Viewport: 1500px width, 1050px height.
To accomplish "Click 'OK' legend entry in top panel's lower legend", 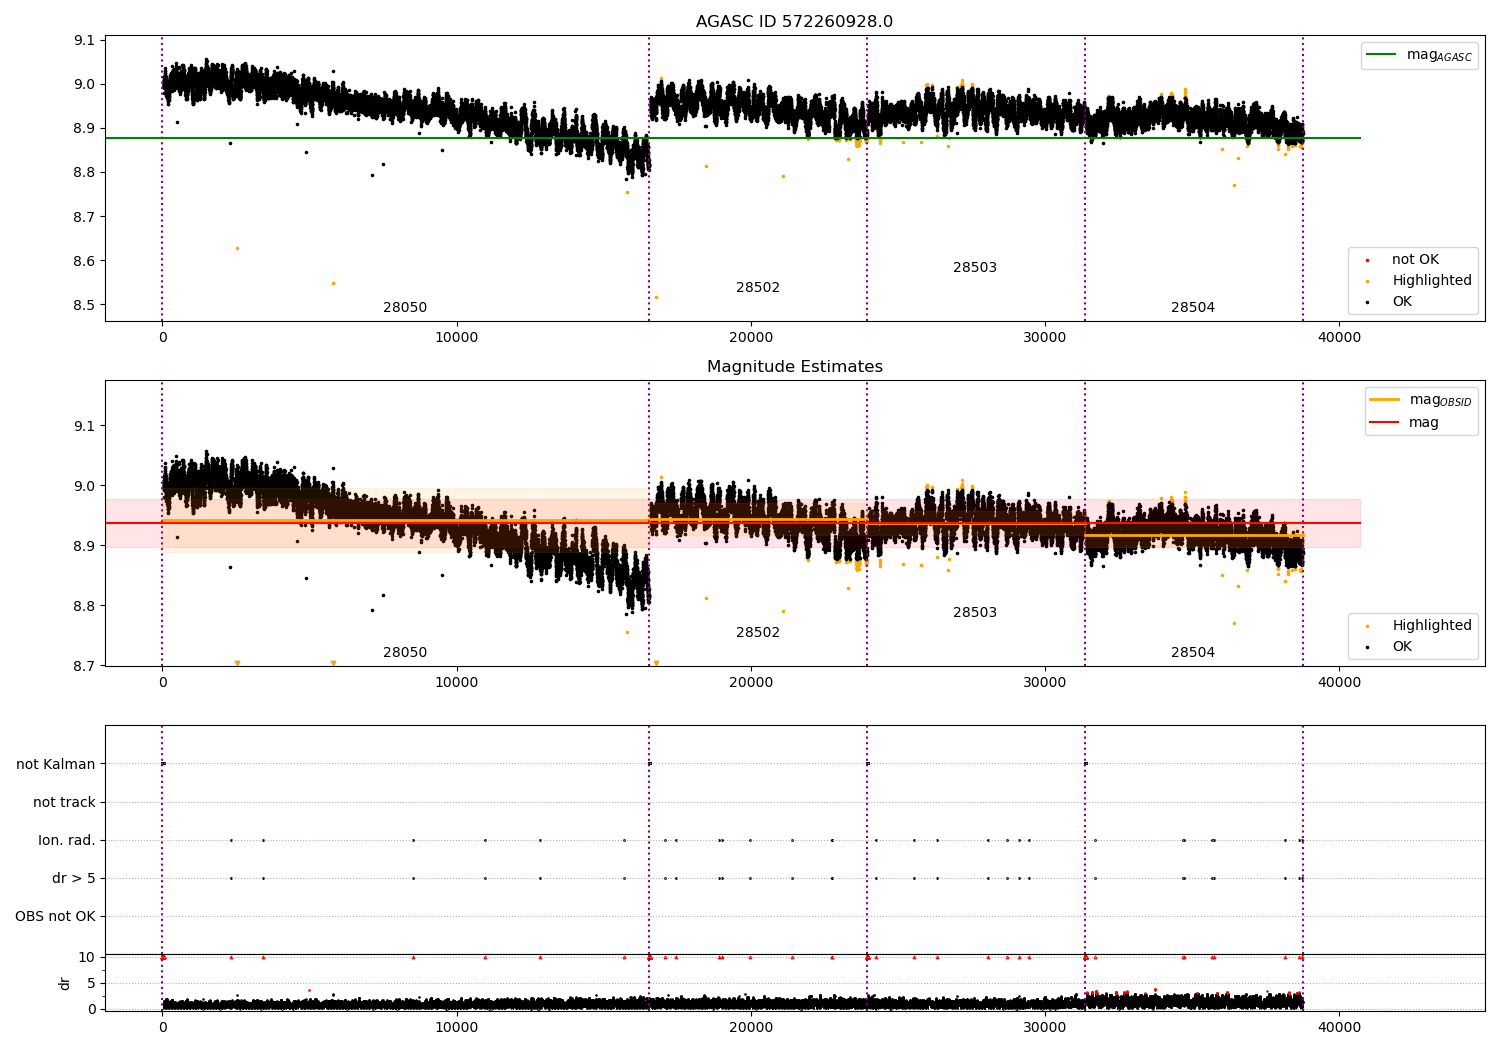I will pos(1402,302).
